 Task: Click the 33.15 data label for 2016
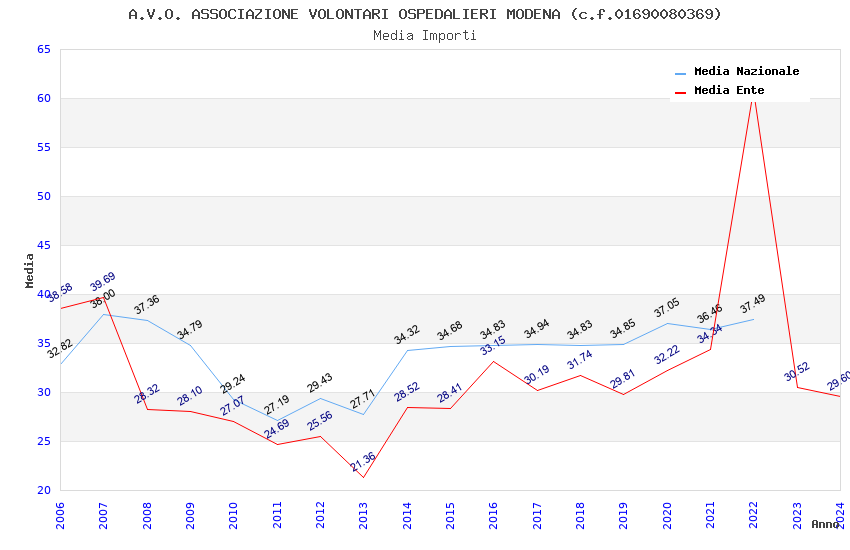(493, 345)
